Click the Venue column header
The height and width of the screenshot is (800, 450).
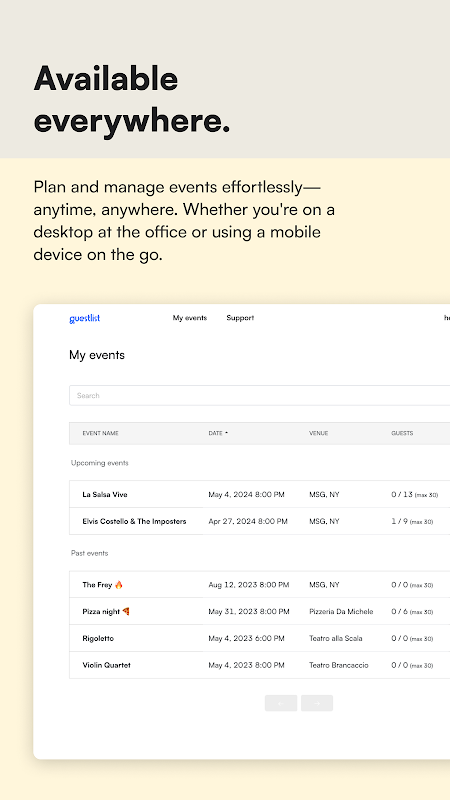click(318, 433)
